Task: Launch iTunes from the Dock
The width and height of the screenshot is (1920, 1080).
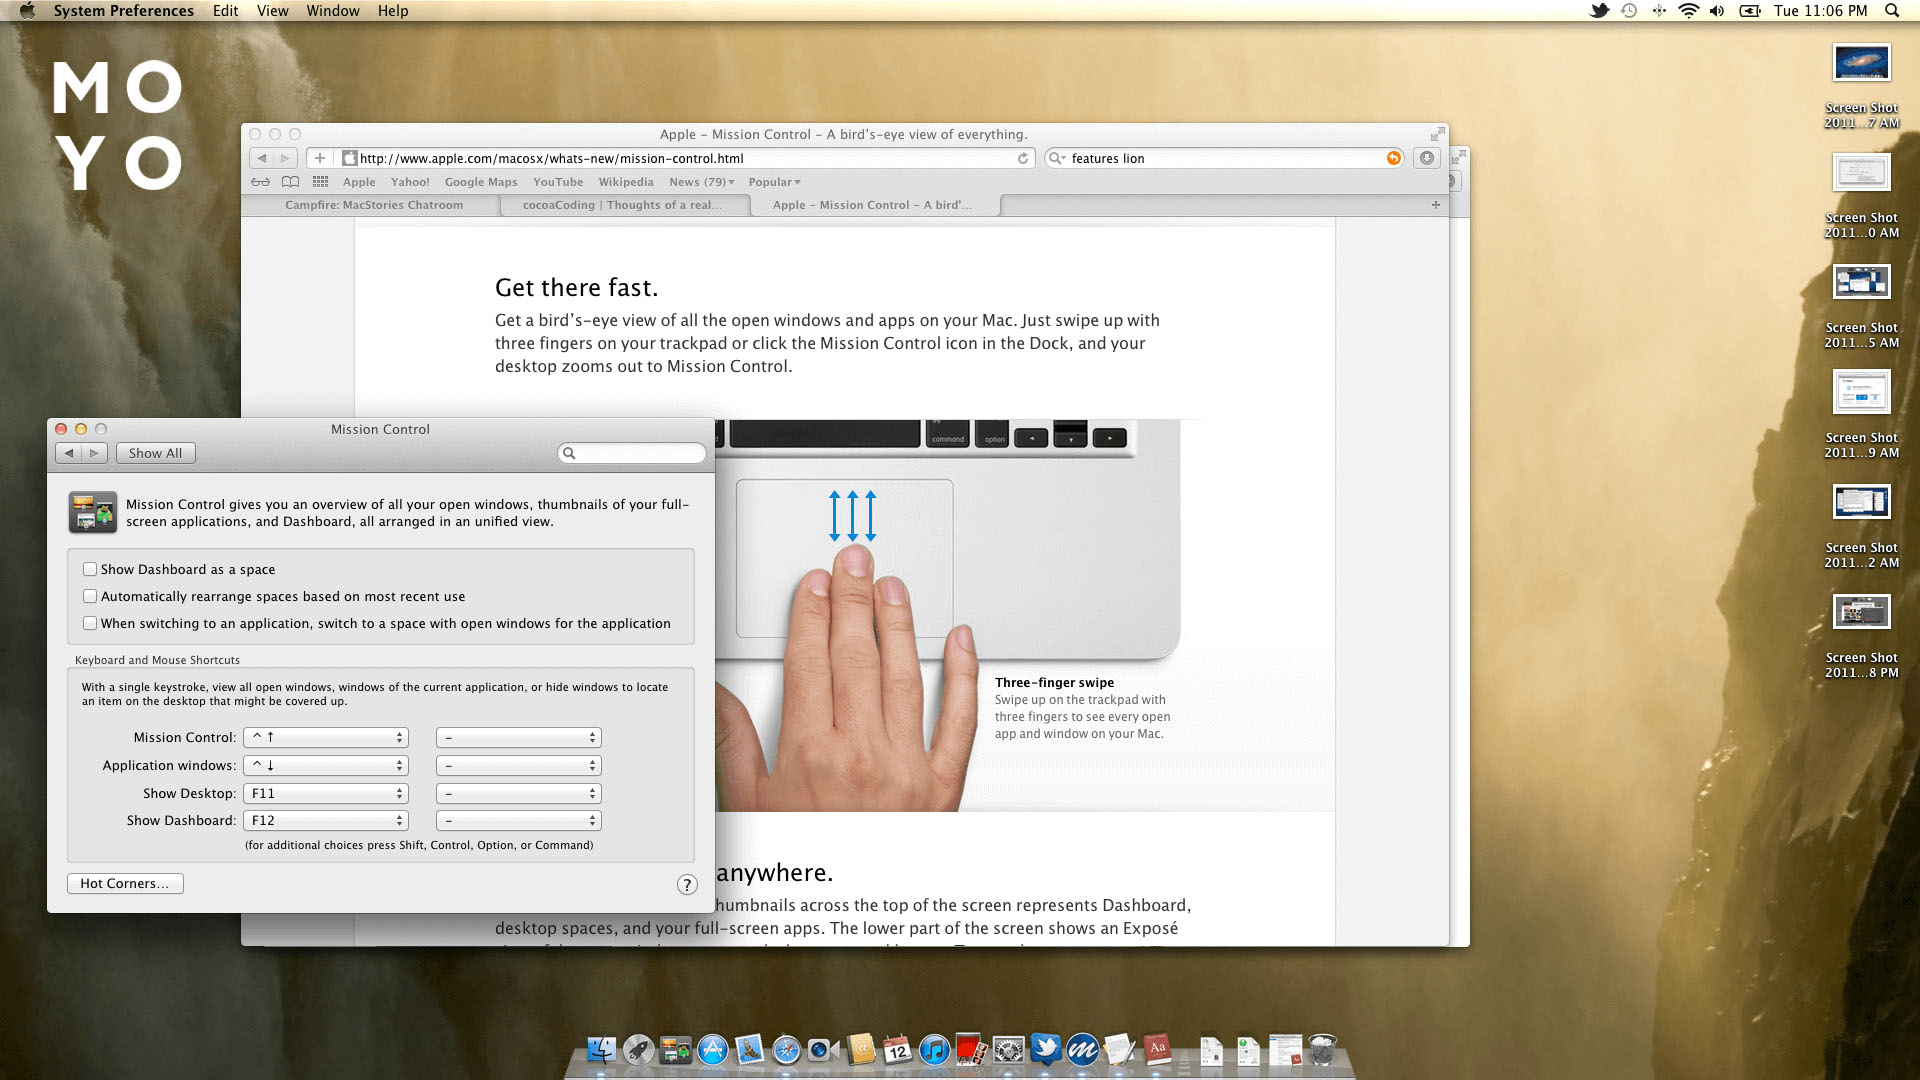Action: coord(934,1050)
